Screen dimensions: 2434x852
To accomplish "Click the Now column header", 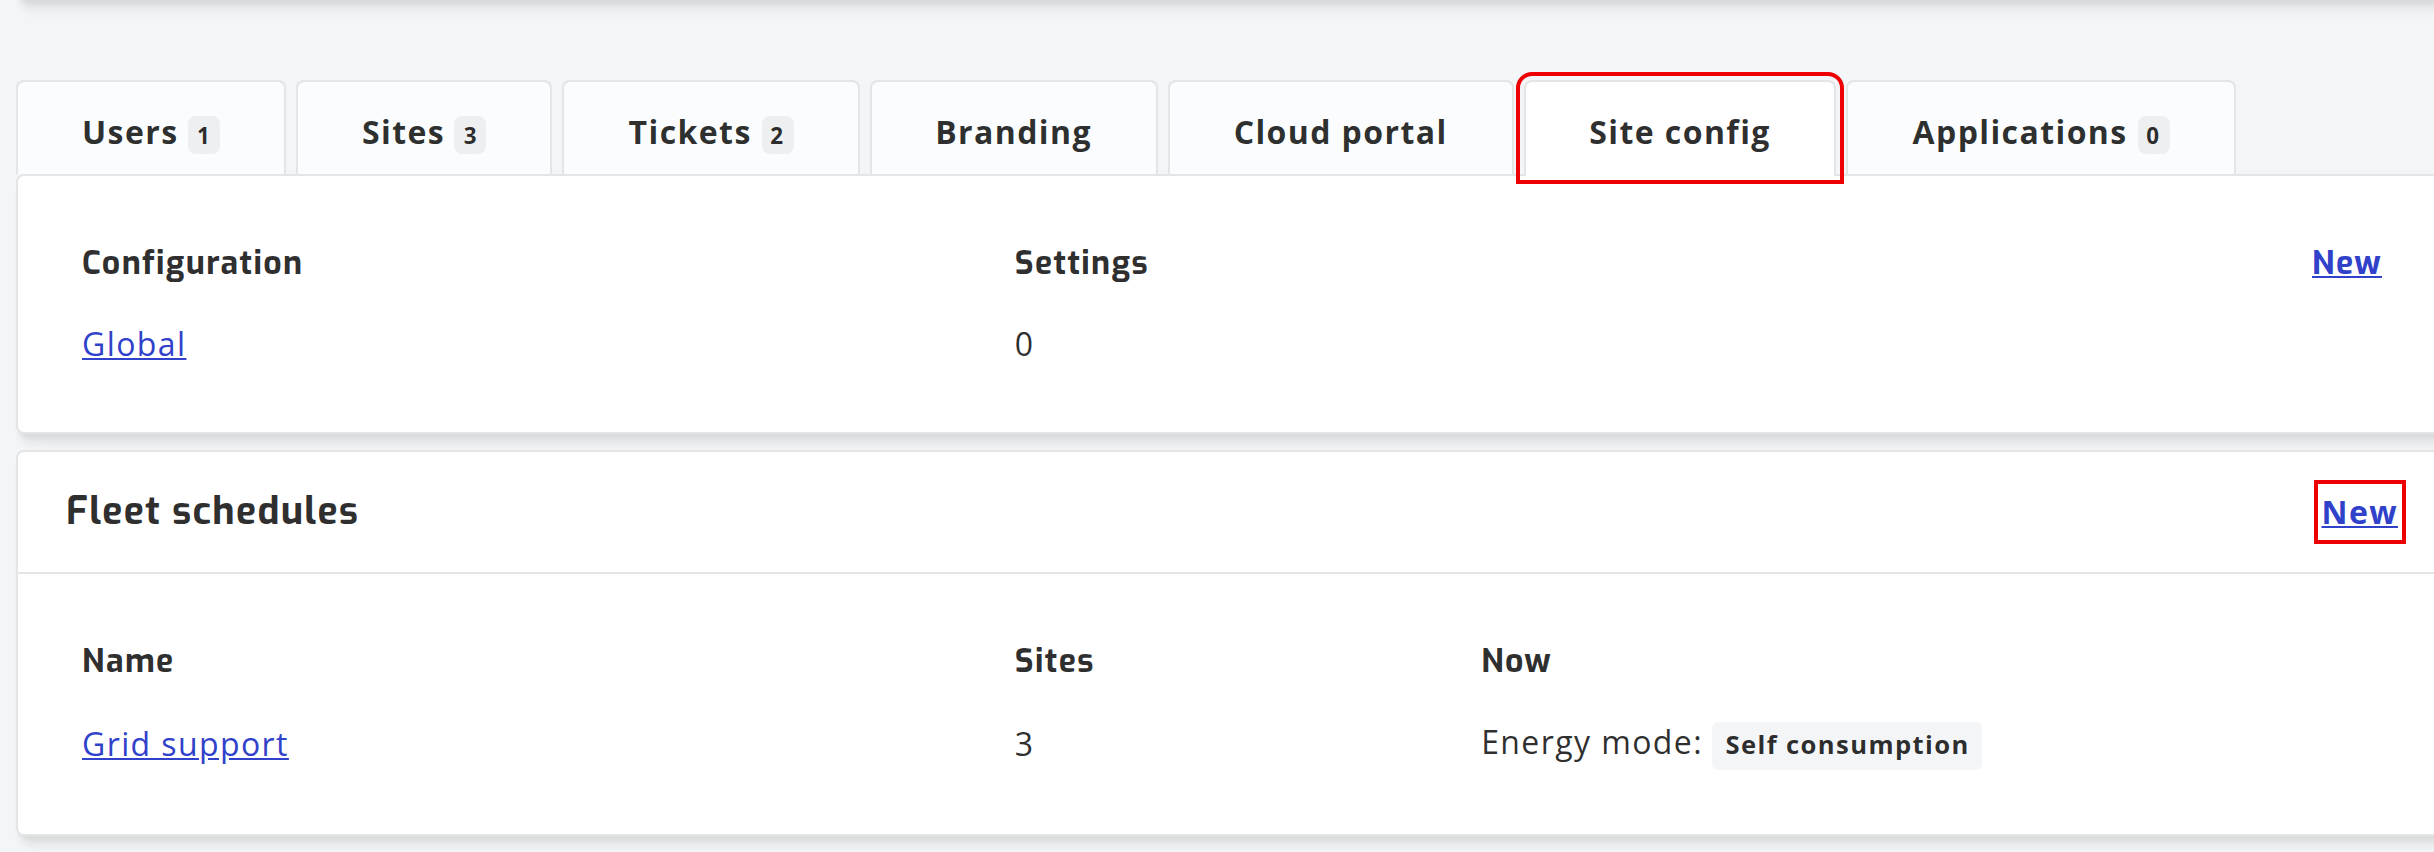I will click(x=1516, y=660).
